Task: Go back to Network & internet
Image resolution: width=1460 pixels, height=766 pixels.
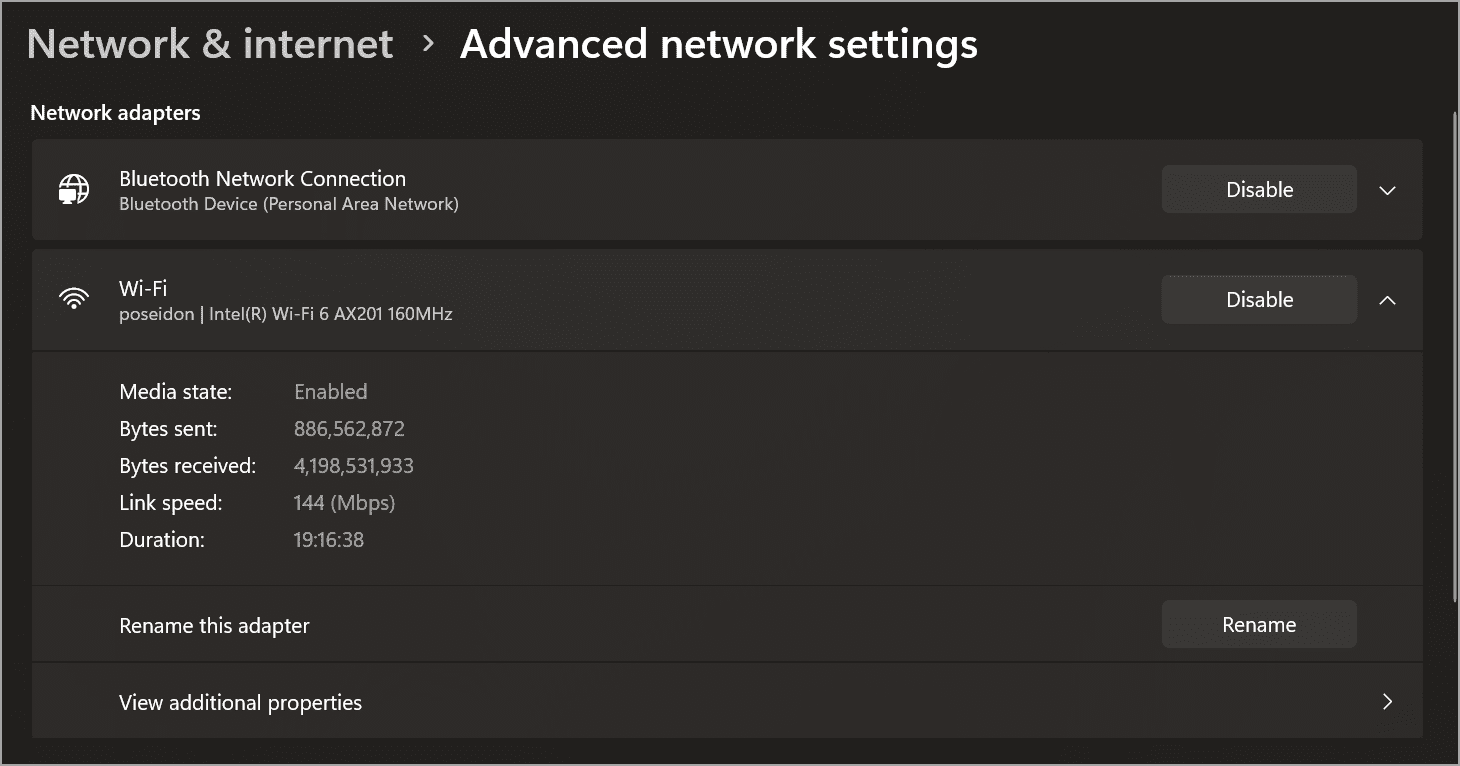Action: [210, 43]
